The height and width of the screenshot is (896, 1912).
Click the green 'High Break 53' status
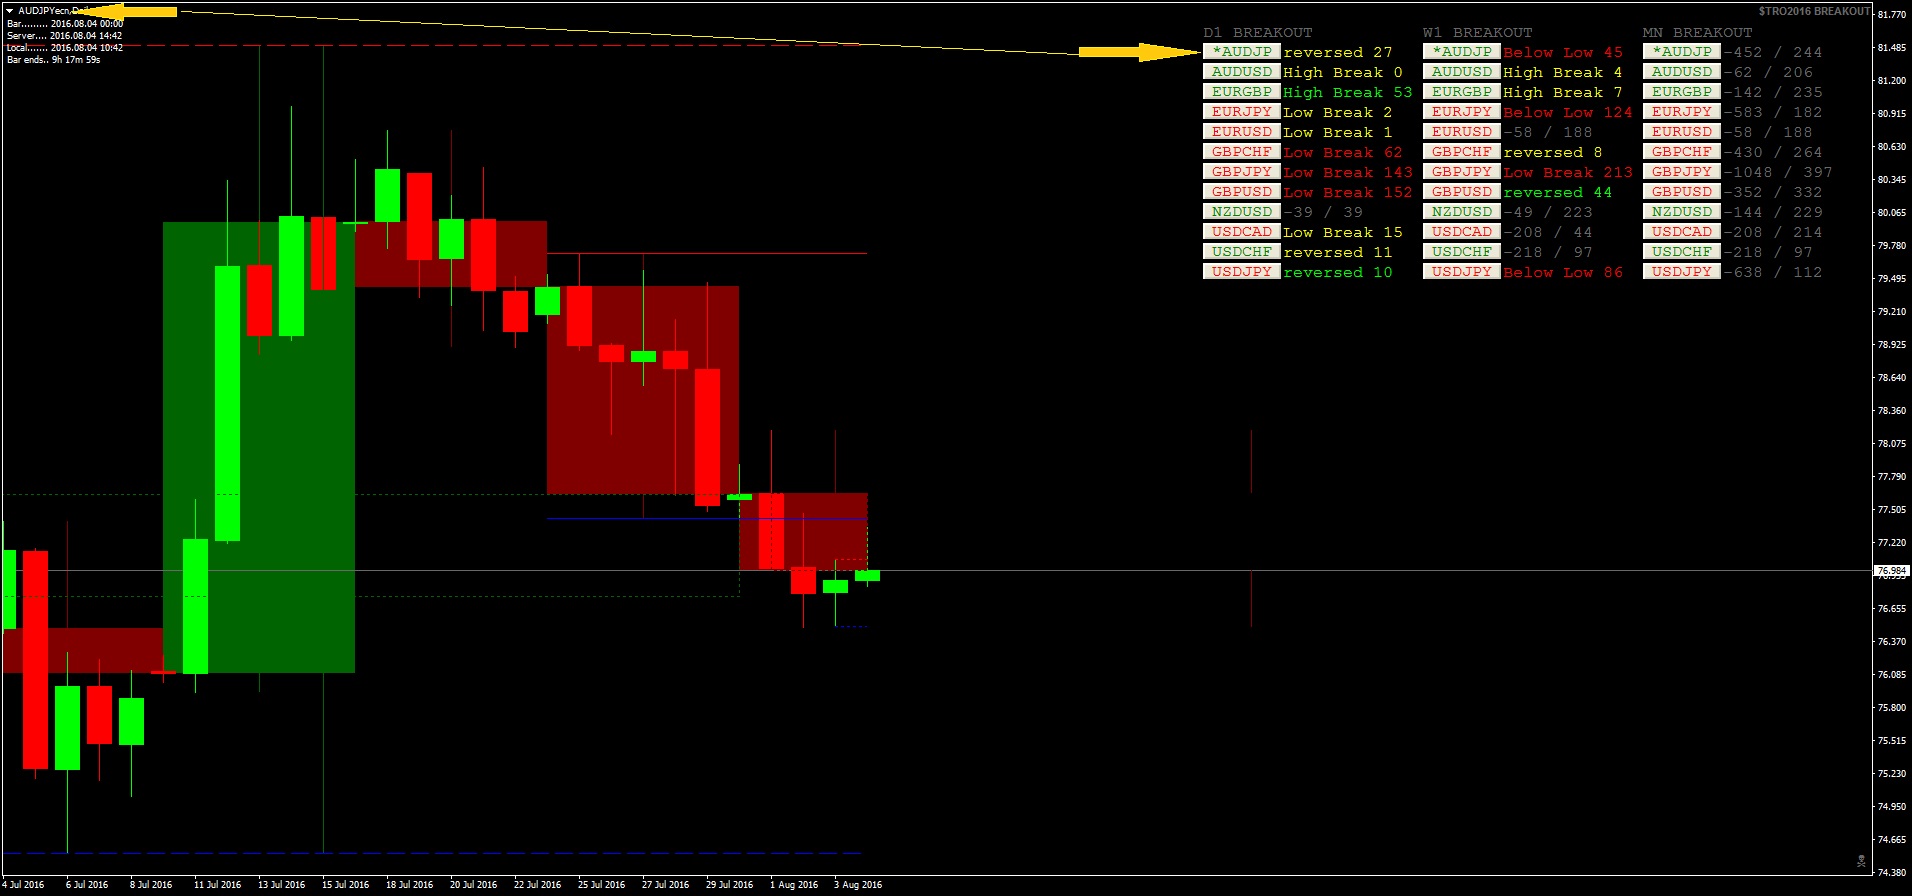(1348, 93)
